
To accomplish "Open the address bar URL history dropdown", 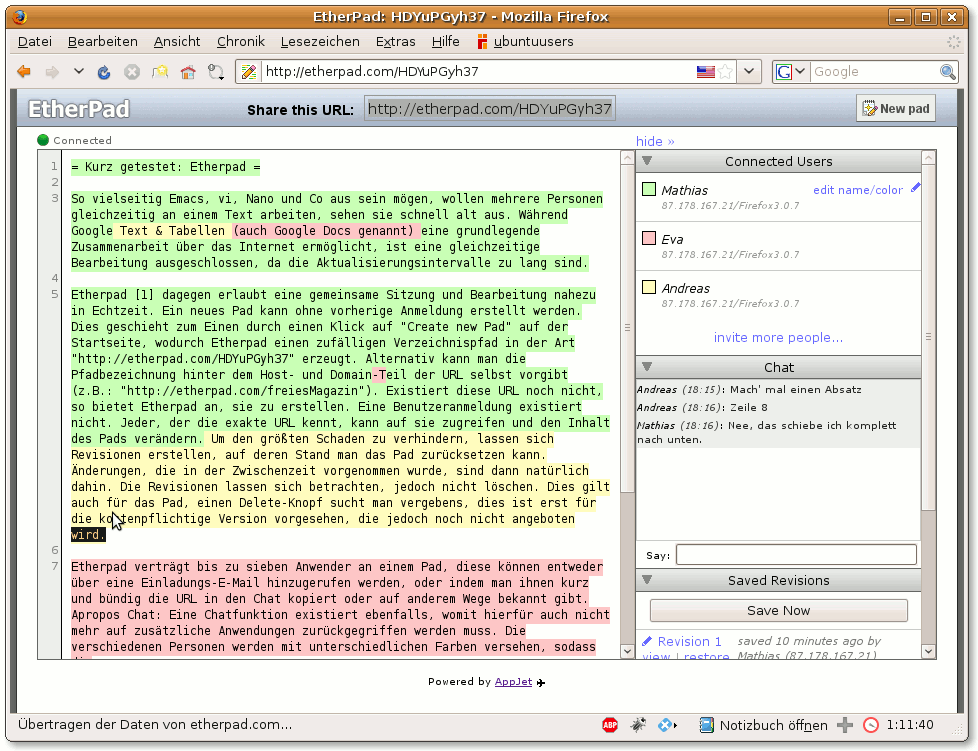I will 749,72.
